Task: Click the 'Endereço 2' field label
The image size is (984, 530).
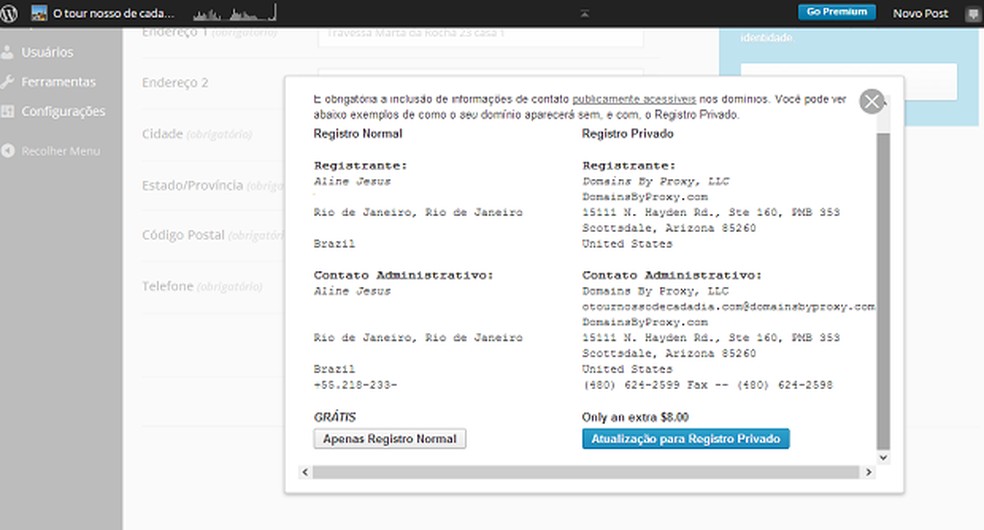Action: (x=175, y=82)
